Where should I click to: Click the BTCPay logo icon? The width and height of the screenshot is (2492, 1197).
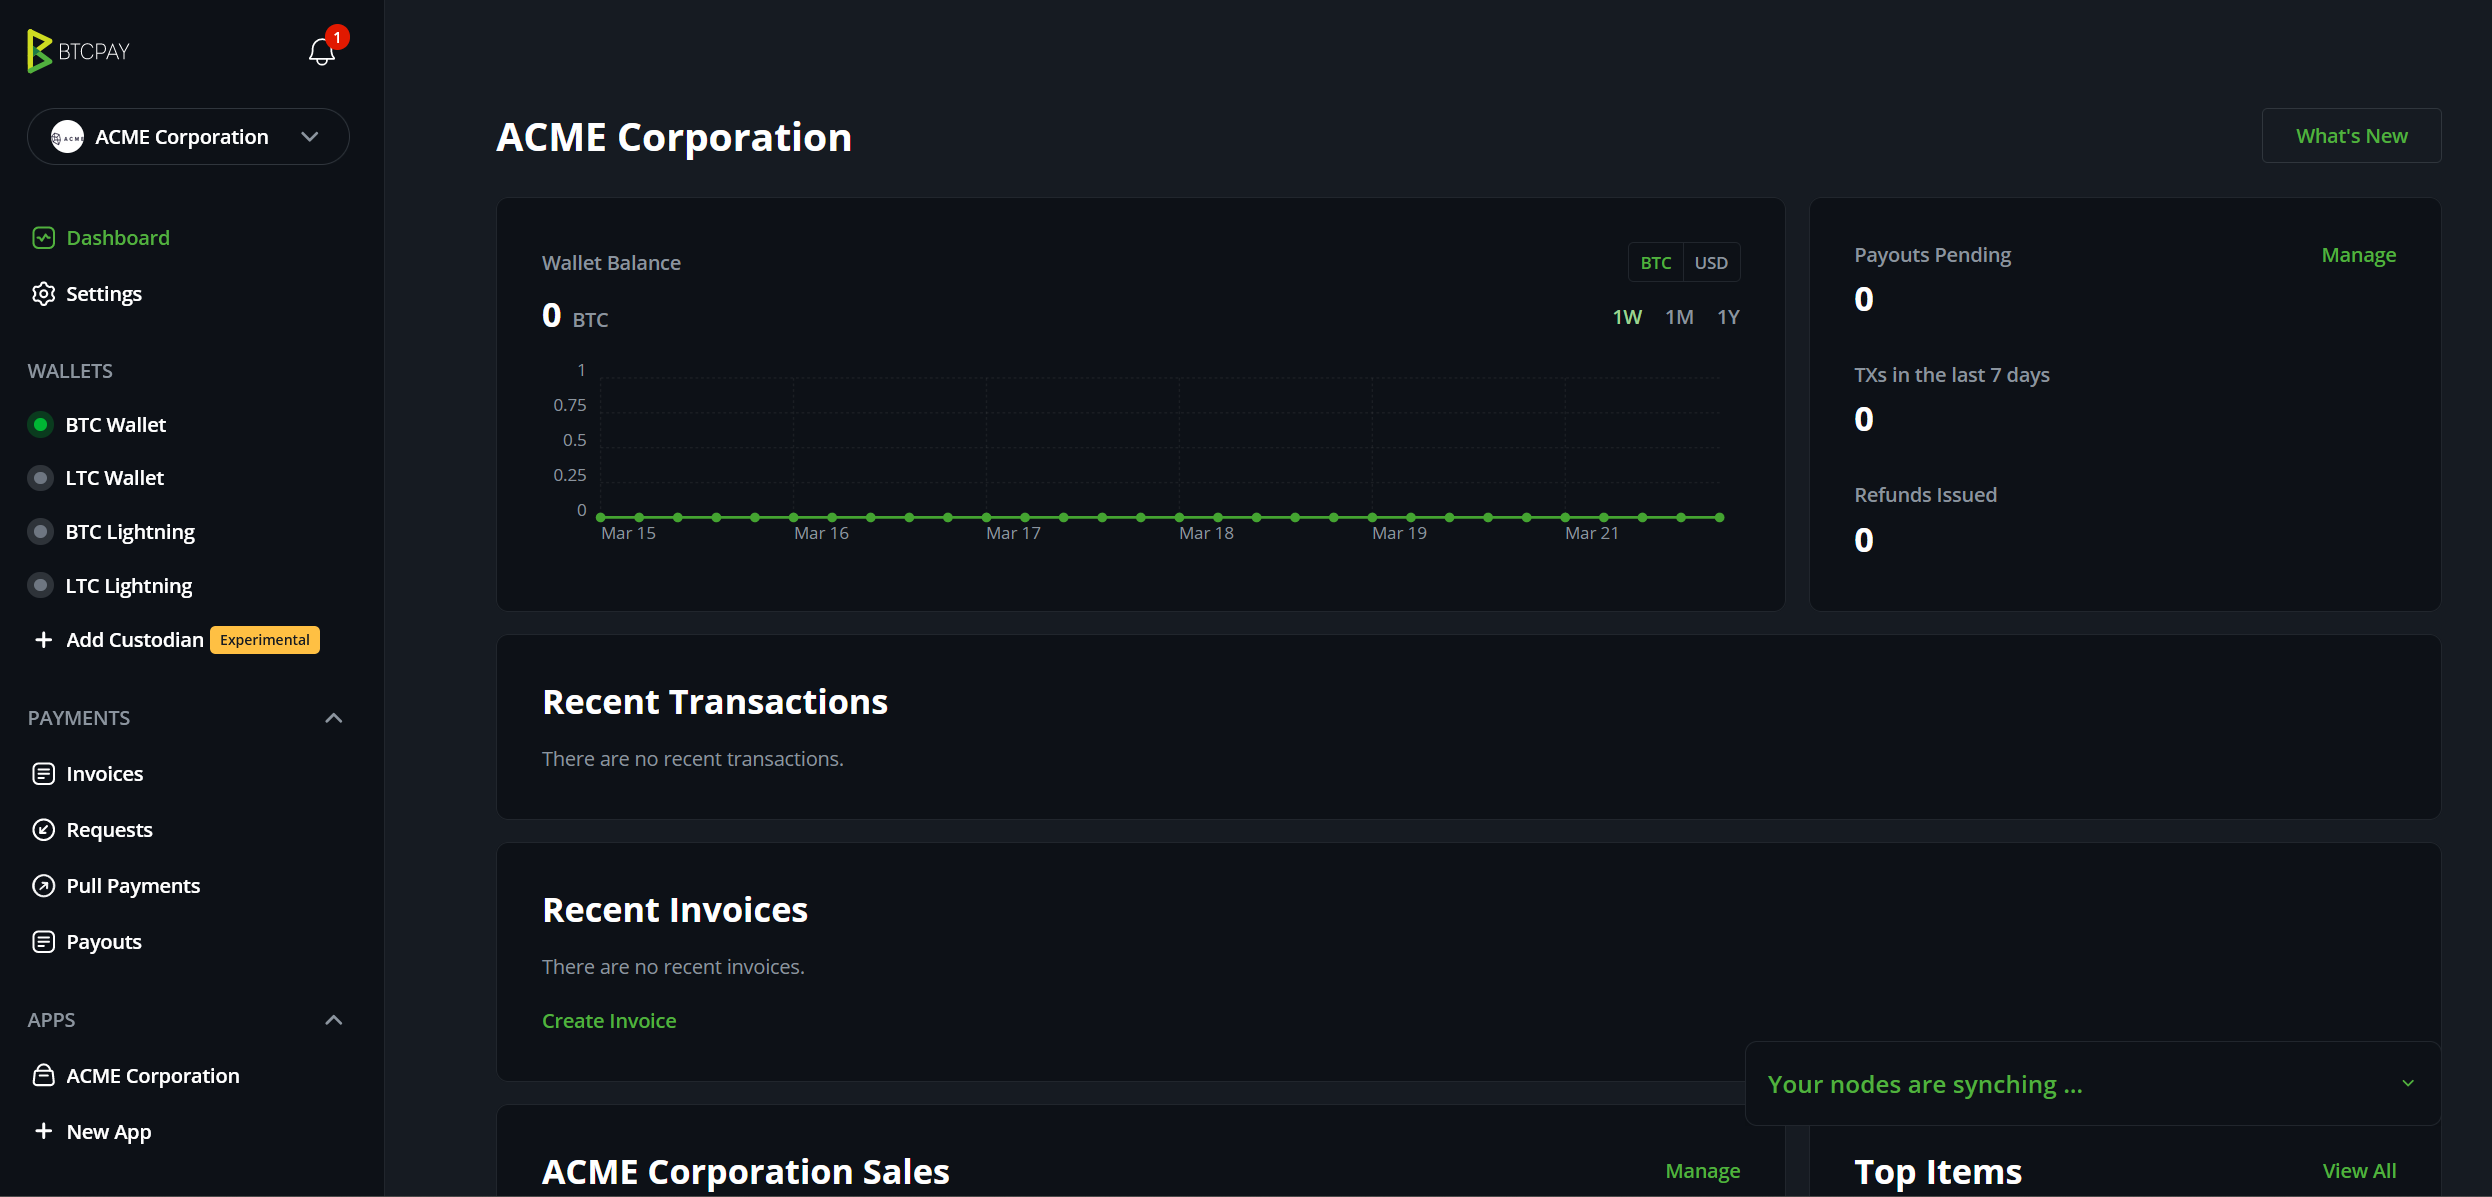[39, 51]
